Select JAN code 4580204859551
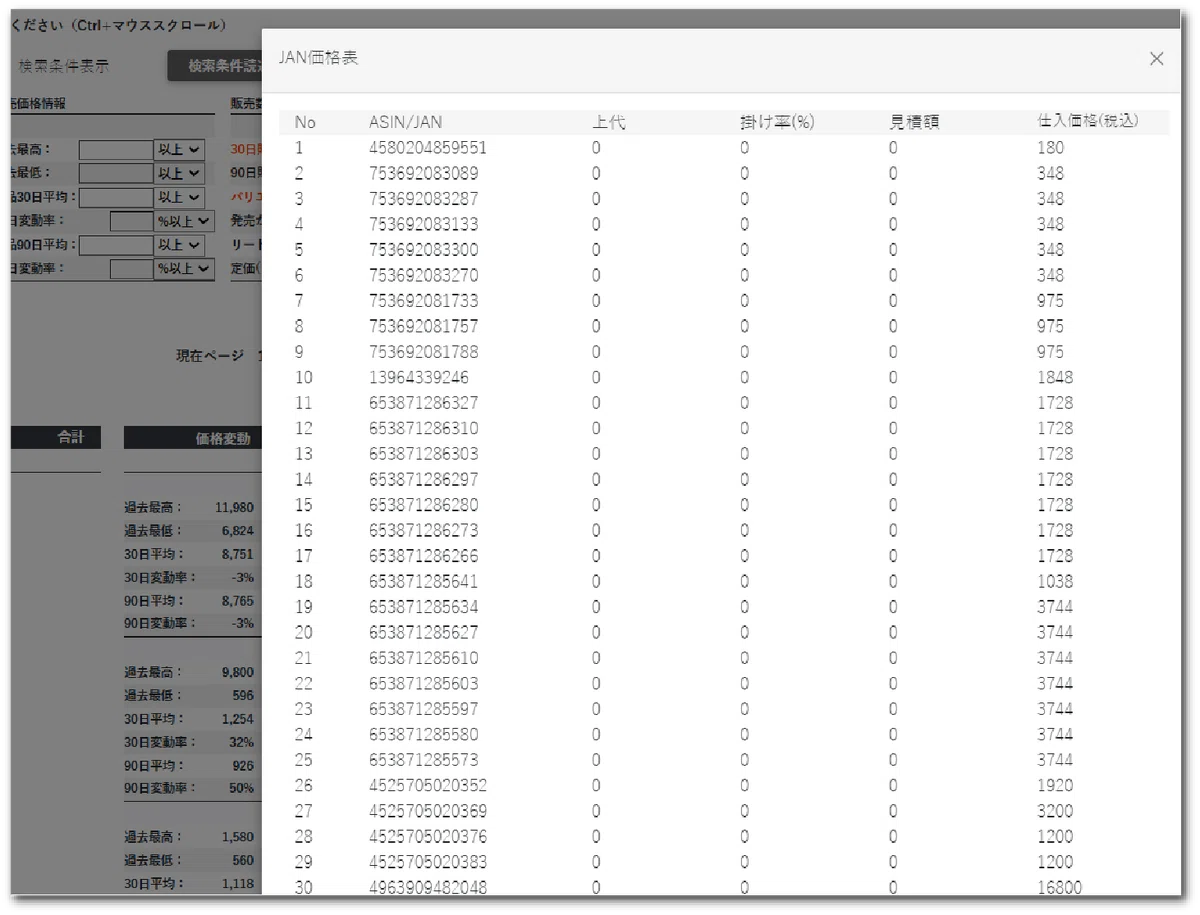 point(428,148)
